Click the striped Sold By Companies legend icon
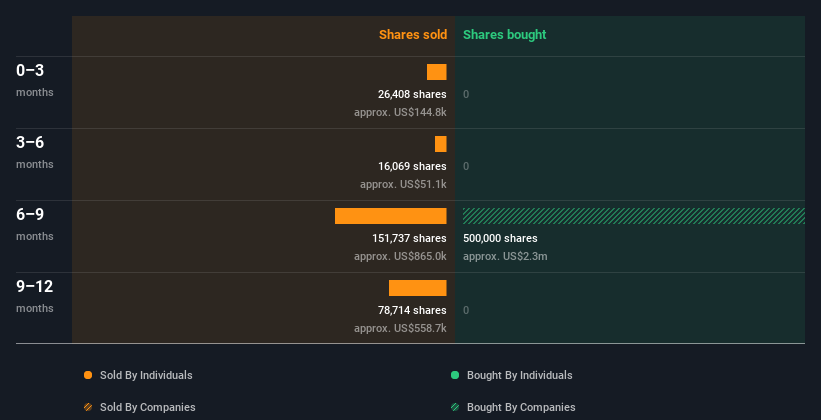Image resolution: width=821 pixels, height=420 pixels. [88, 407]
